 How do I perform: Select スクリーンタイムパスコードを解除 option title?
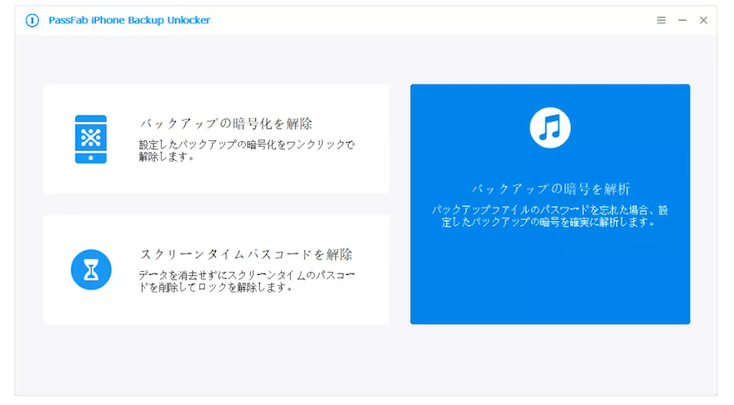pos(246,254)
